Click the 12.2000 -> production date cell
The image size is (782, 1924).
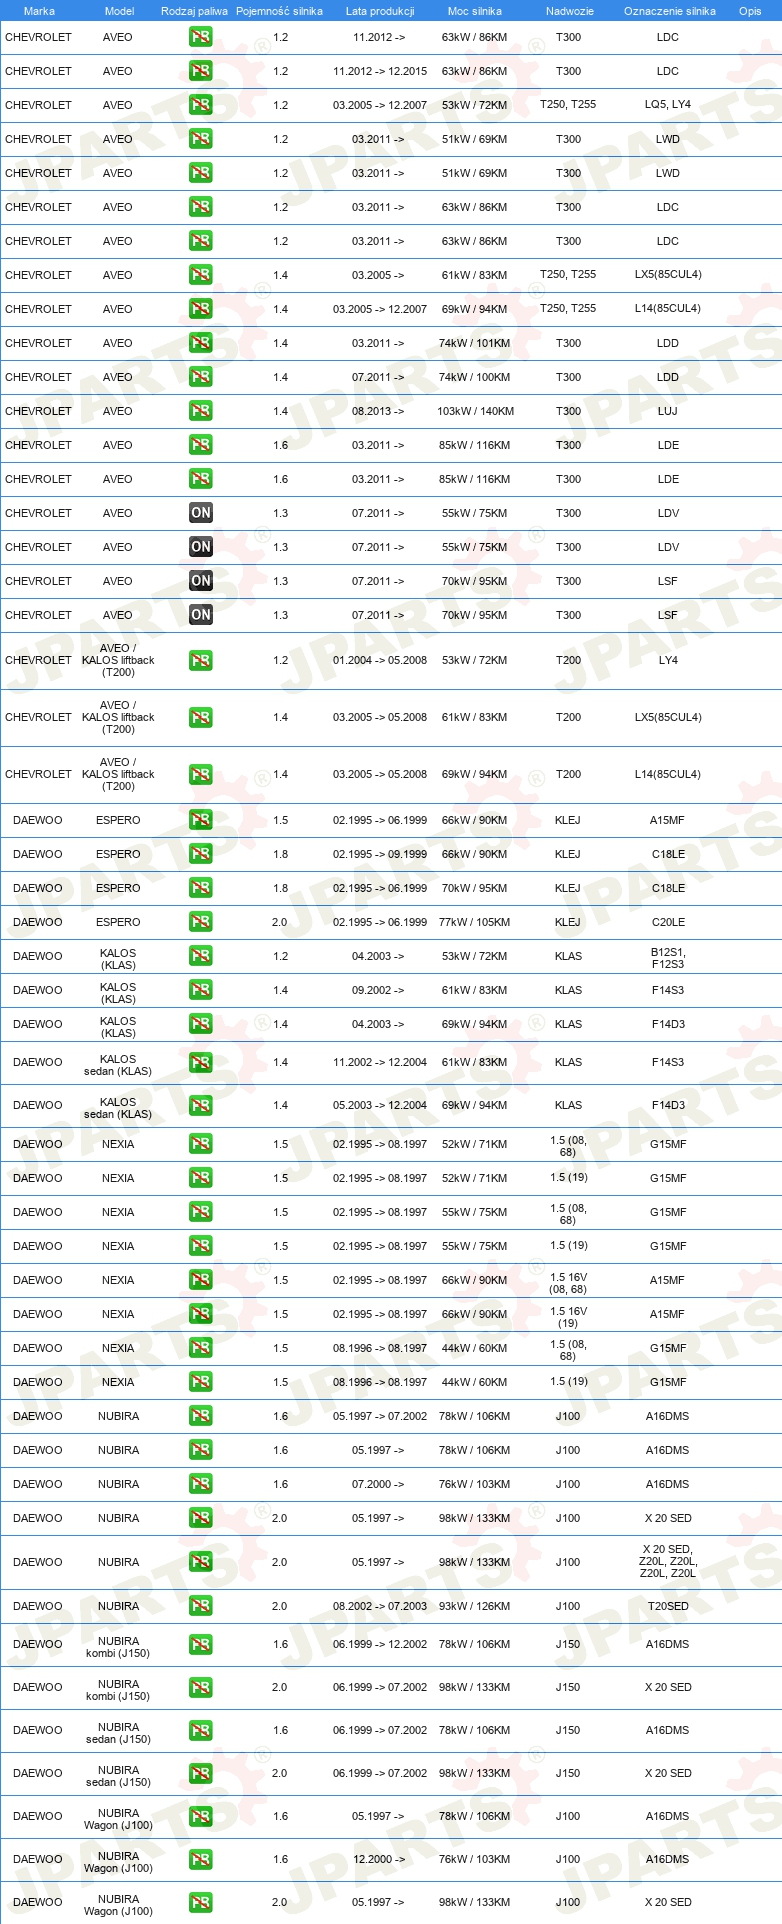pos(379,1859)
